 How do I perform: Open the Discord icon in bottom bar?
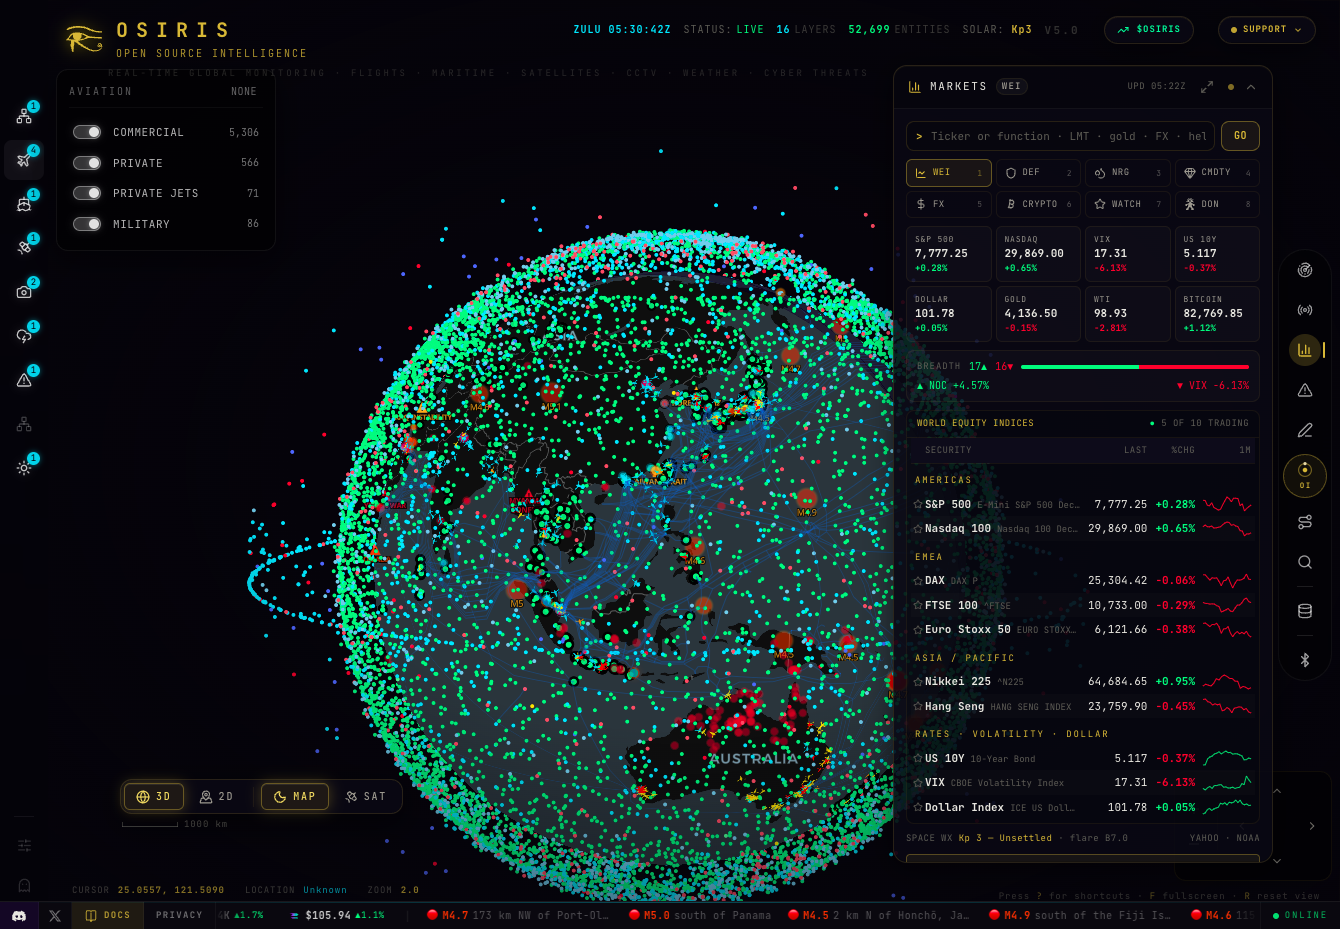[19, 915]
